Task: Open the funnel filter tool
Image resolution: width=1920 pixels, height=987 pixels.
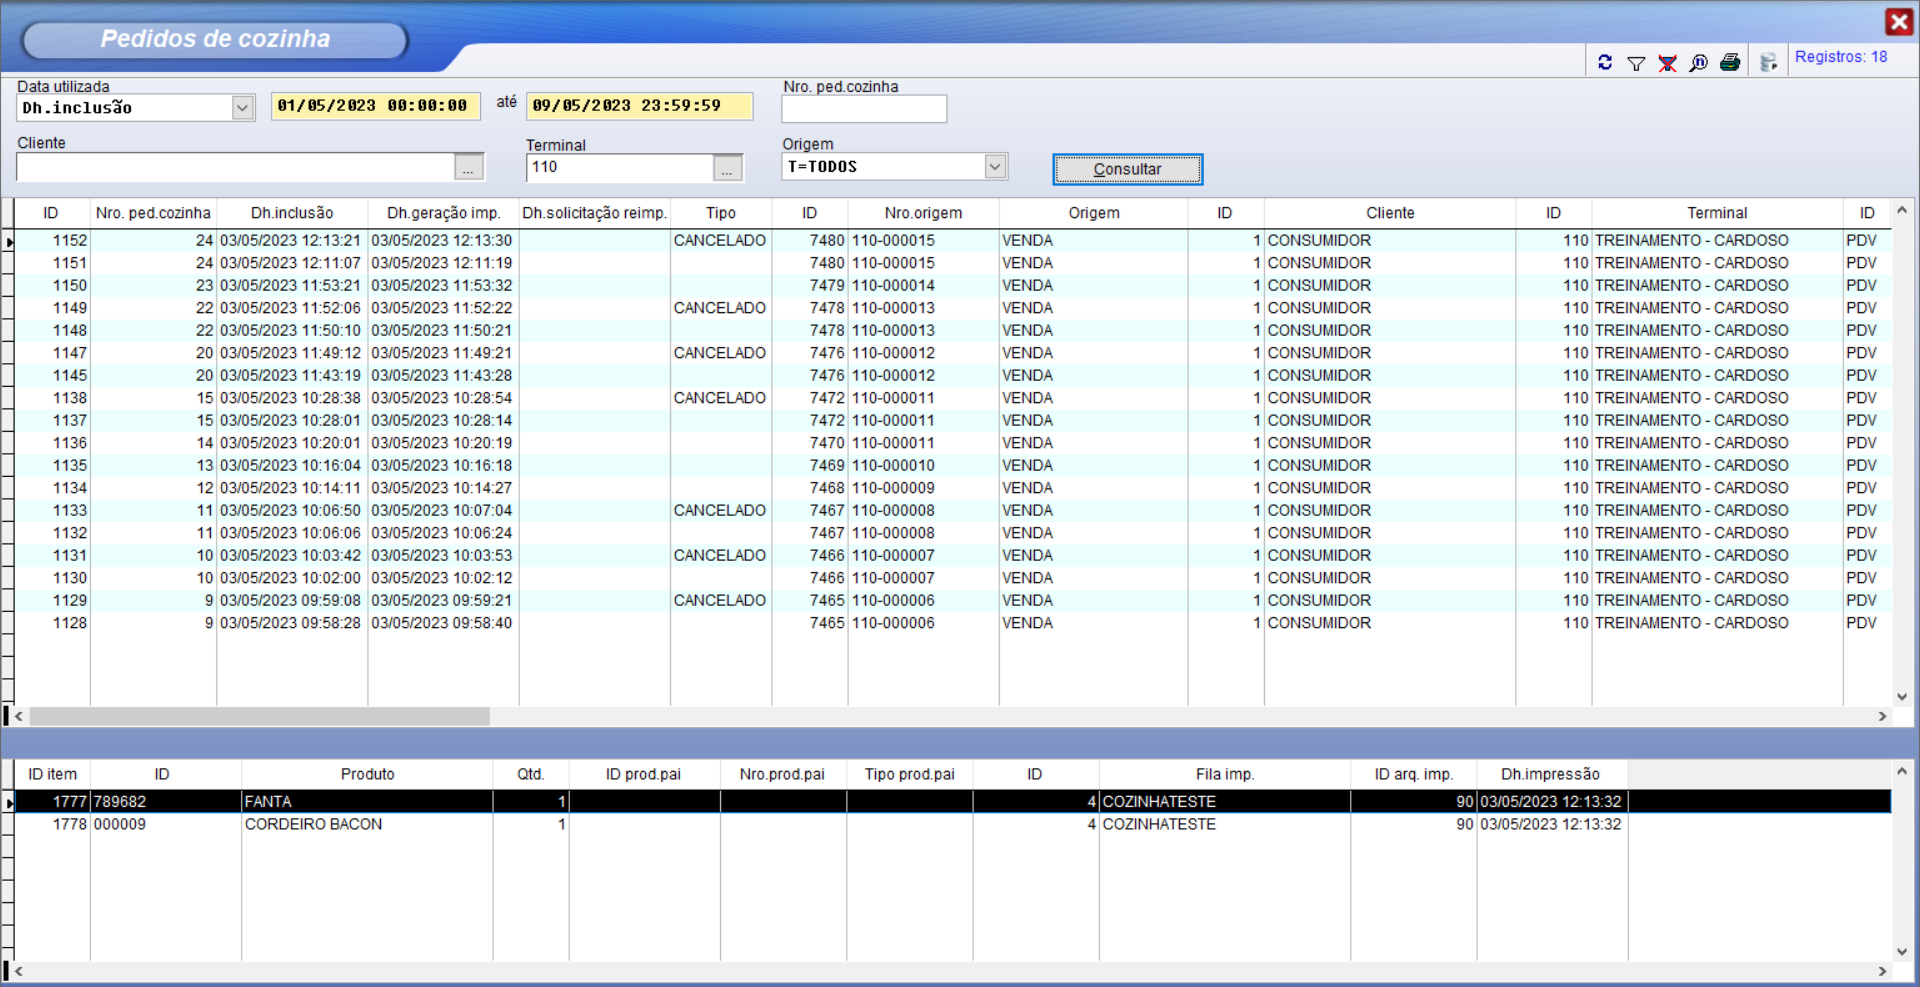Action: 1636,63
